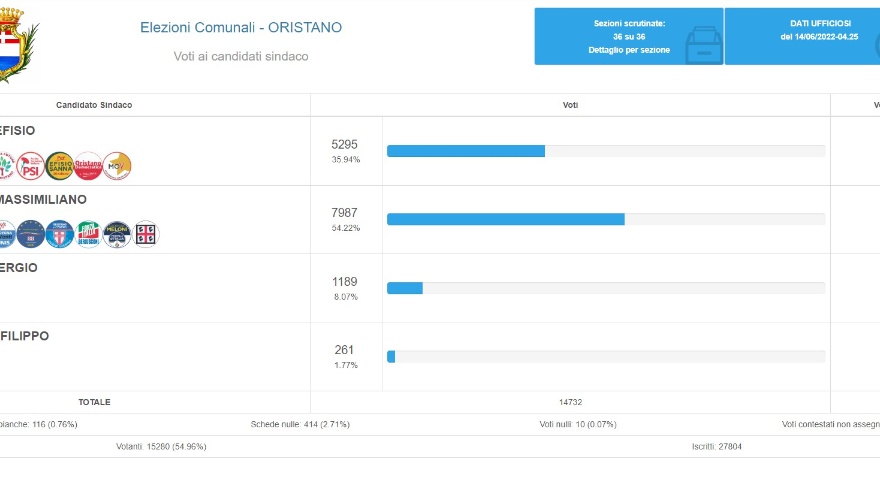
Task: Click the dark blue EU-stars party logo
Action: [31, 234]
